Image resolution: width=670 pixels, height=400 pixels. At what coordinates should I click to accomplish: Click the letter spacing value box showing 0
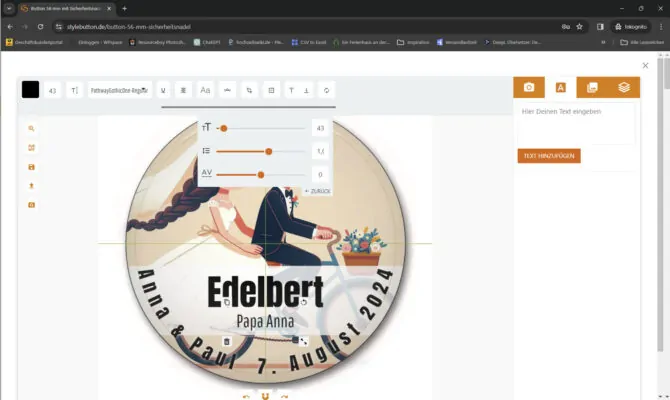(320, 175)
